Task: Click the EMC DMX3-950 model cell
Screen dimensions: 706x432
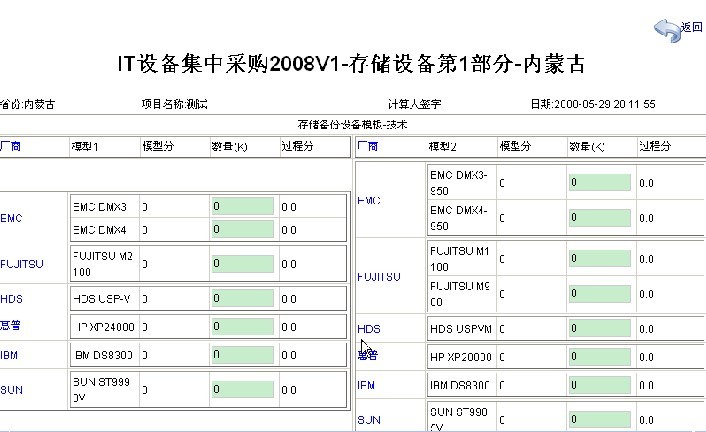Action: tap(461, 182)
